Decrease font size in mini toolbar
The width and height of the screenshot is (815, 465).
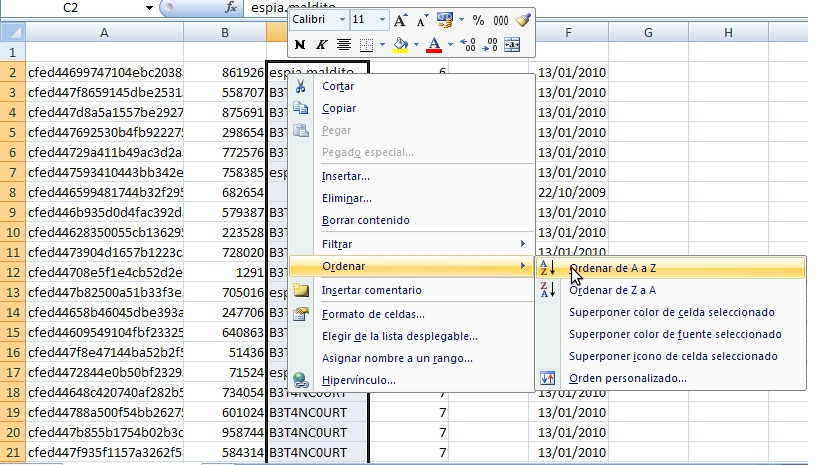tap(421, 20)
